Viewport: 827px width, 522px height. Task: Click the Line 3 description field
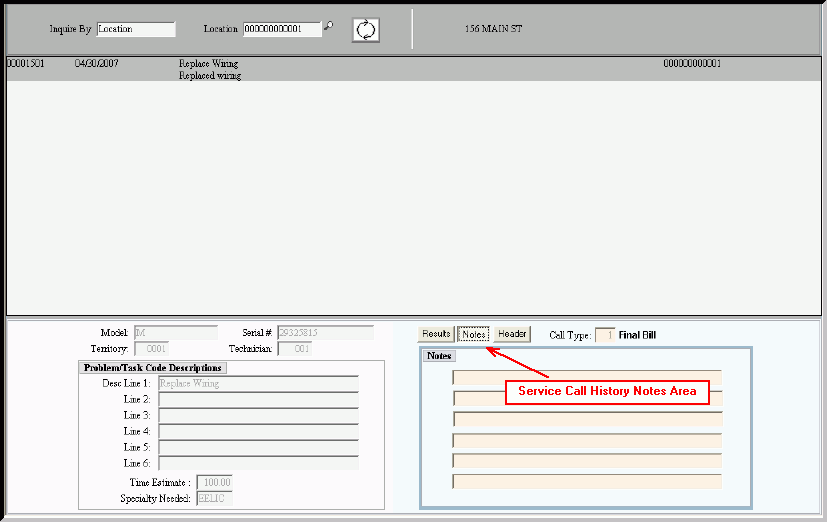pos(258,415)
